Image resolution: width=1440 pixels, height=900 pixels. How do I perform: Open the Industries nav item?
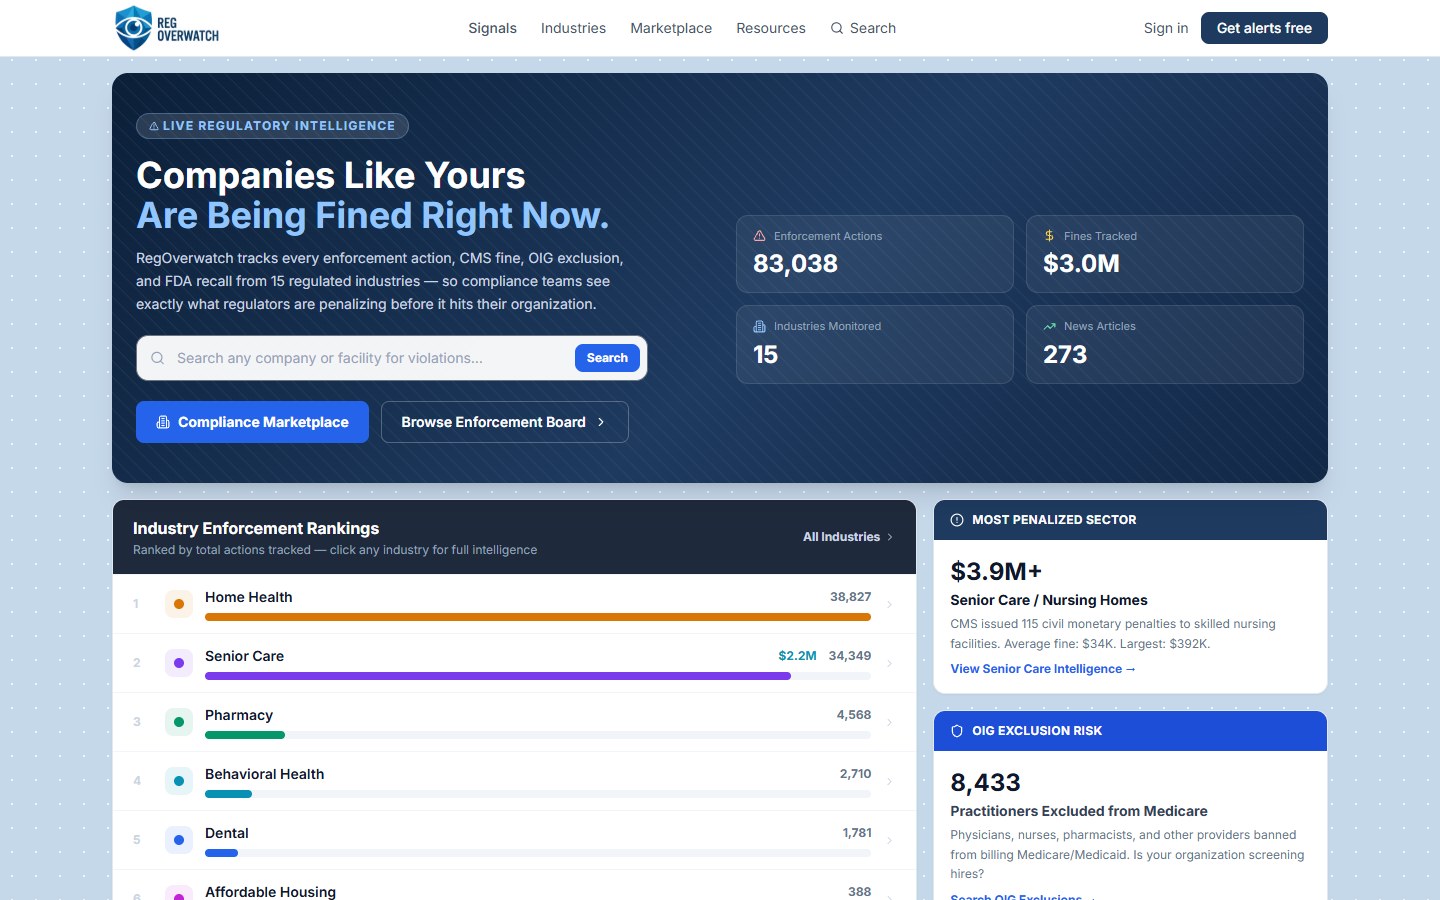[x=573, y=28]
